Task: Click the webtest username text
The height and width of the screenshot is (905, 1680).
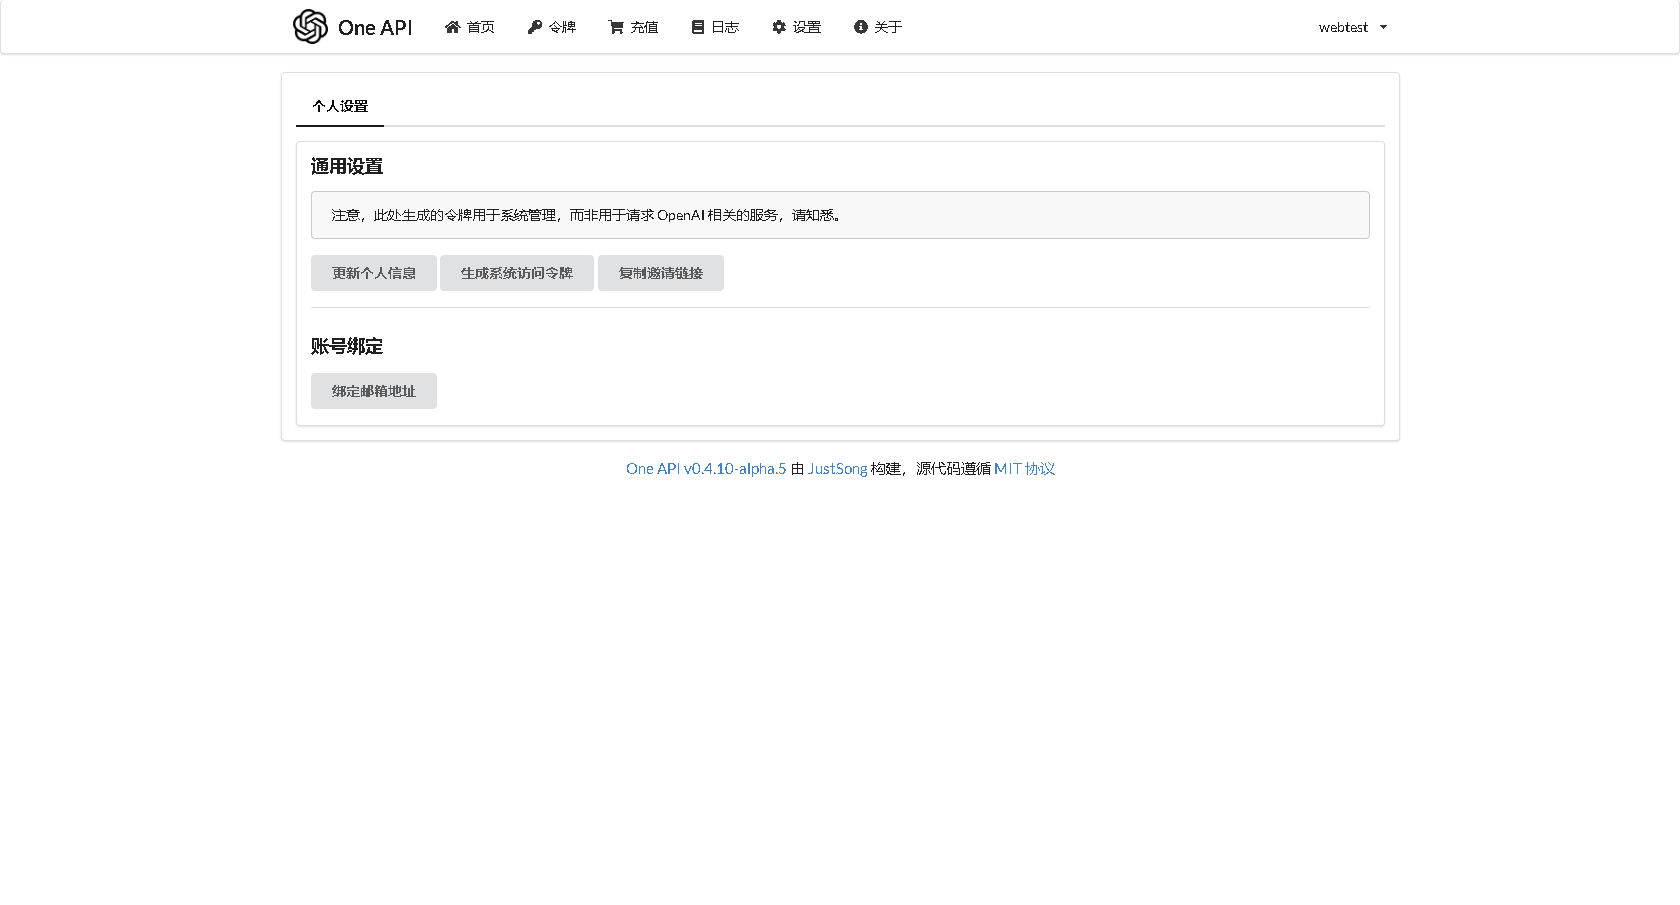Action: click(1343, 27)
